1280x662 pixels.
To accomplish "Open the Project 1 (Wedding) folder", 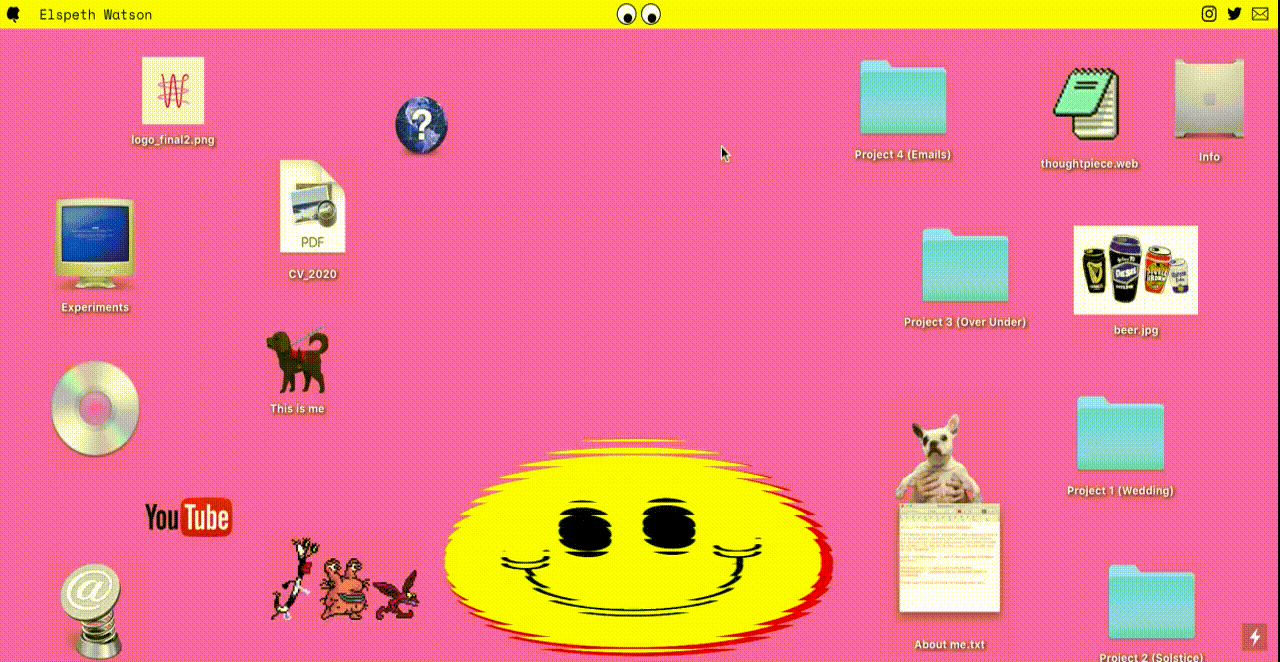I will [x=1120, y=432].
